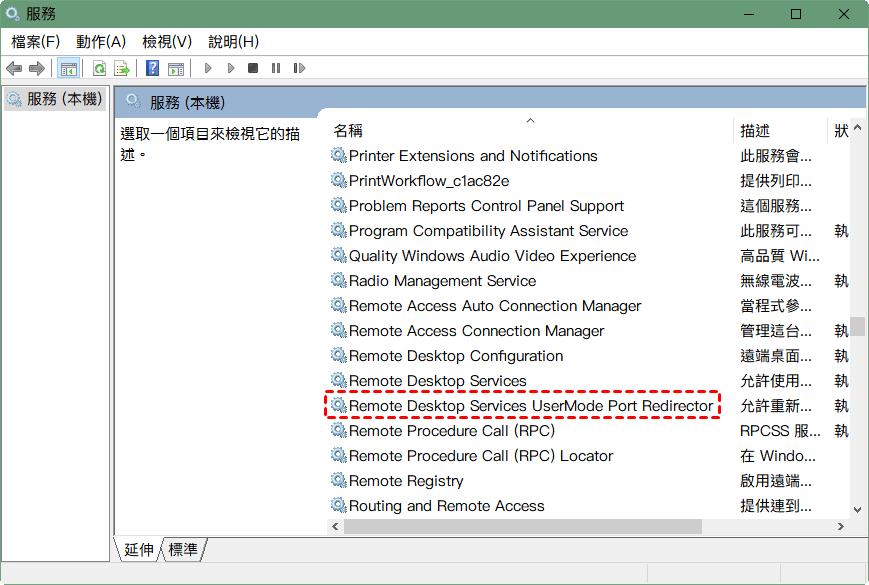Viewport: 869px width, 585px height.
Task: Click the Services app icon in title bar
Action: tap(13, 13)
